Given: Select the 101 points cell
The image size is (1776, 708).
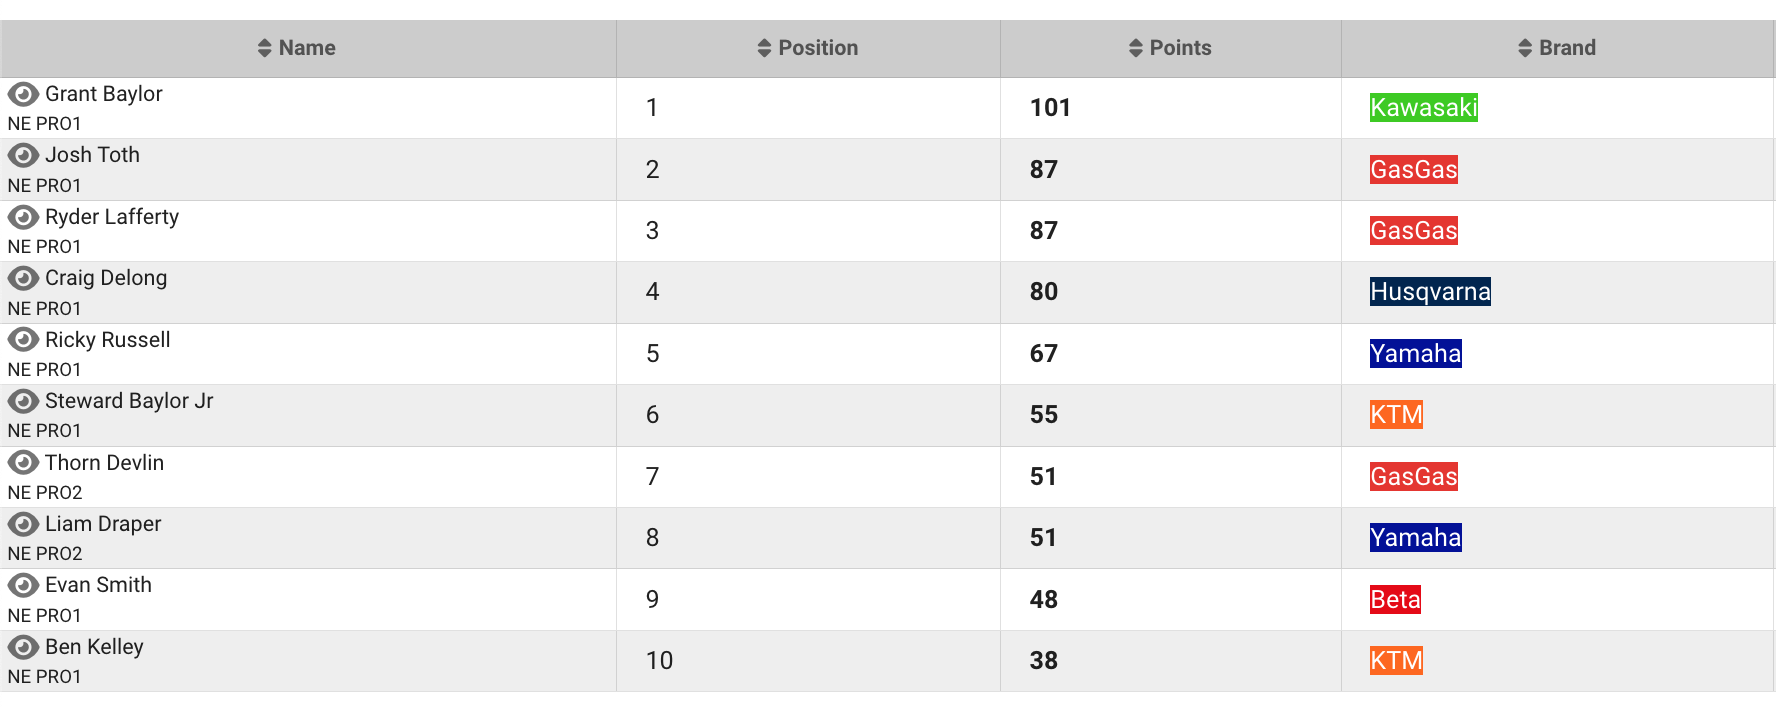Looking at the screenshot, I should (1050, 108).
